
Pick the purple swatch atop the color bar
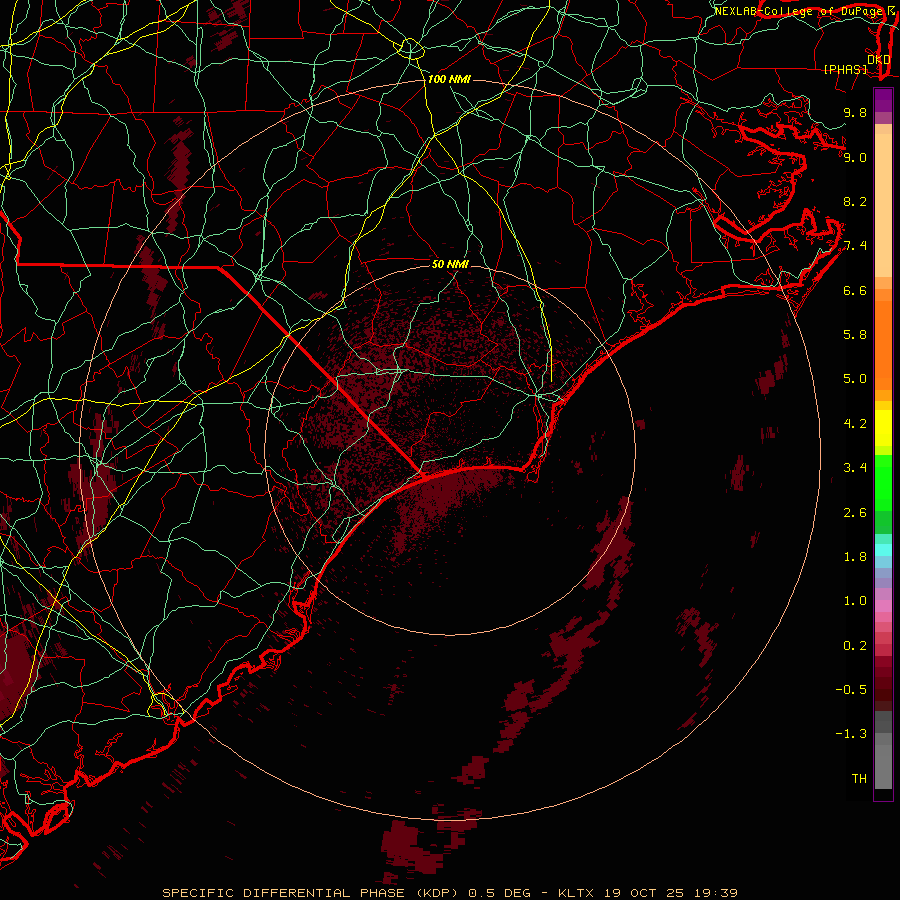coord(883,100)
